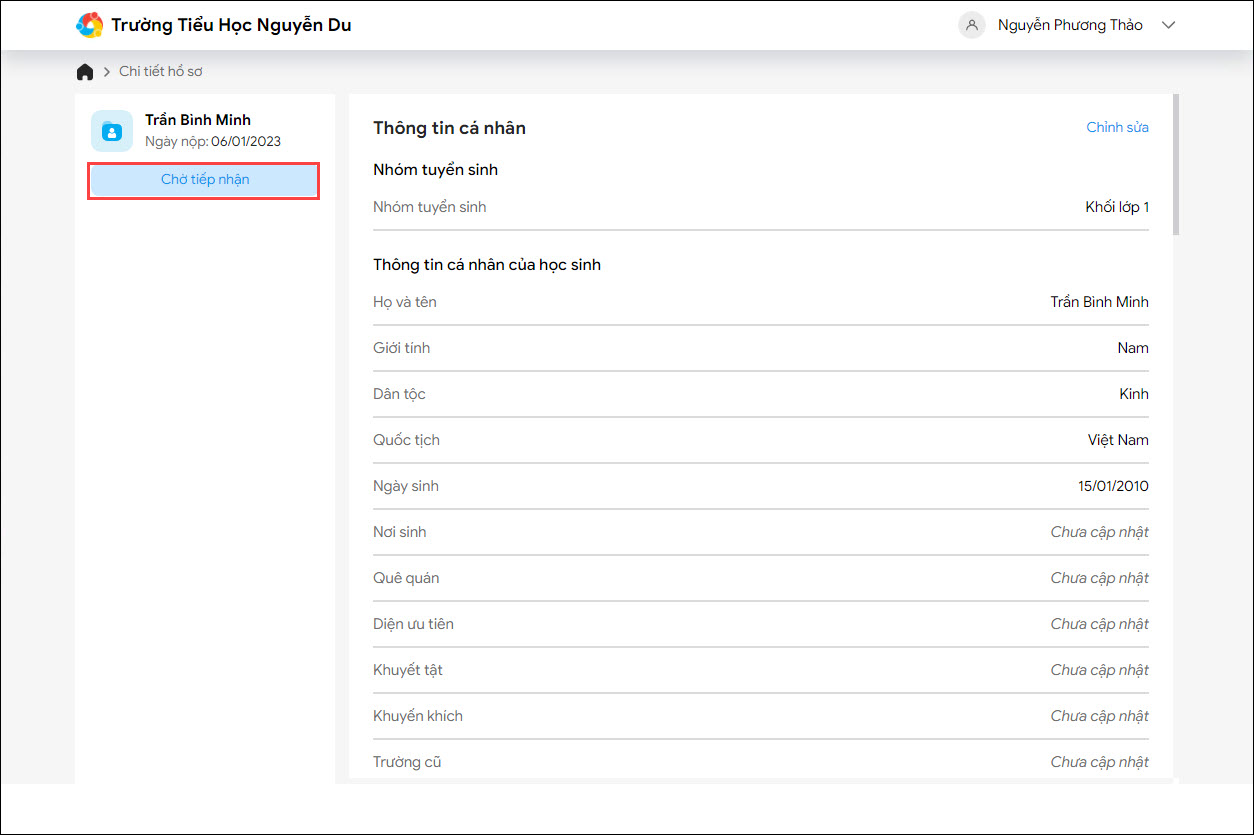Go to the home page icon

point(85,72)
